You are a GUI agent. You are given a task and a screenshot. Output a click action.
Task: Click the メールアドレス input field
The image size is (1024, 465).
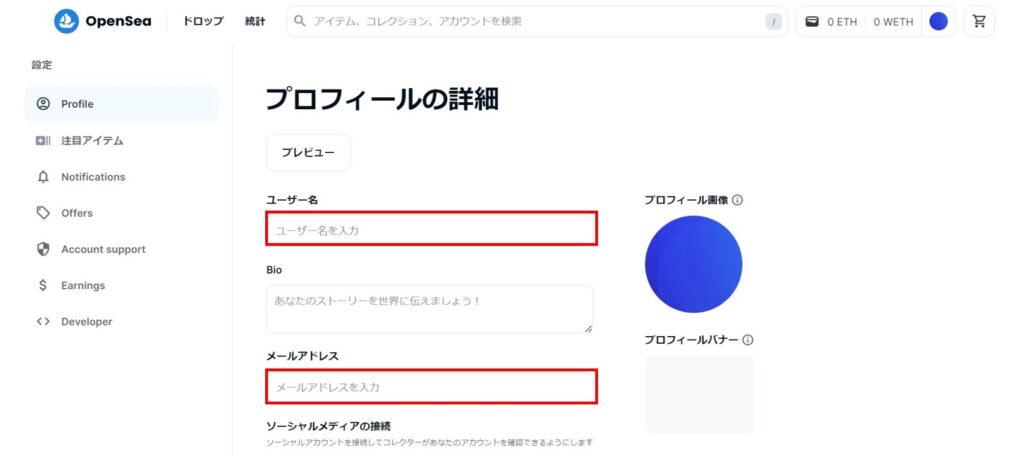431,386
